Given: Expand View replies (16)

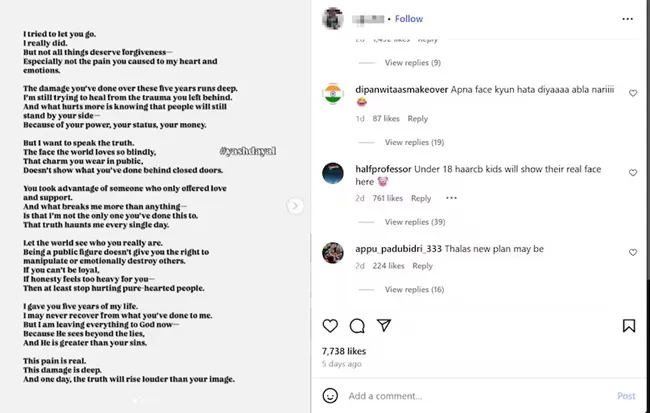Looking at the screenshot, I should pos(414,289).
